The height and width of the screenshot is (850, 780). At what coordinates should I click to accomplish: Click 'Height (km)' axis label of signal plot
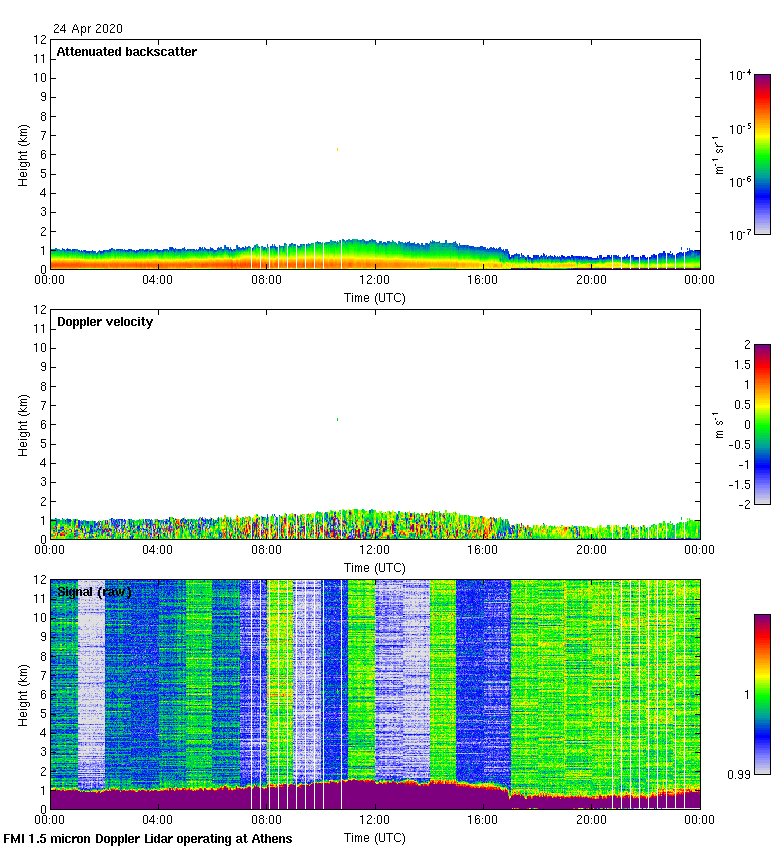coord(23,694)
